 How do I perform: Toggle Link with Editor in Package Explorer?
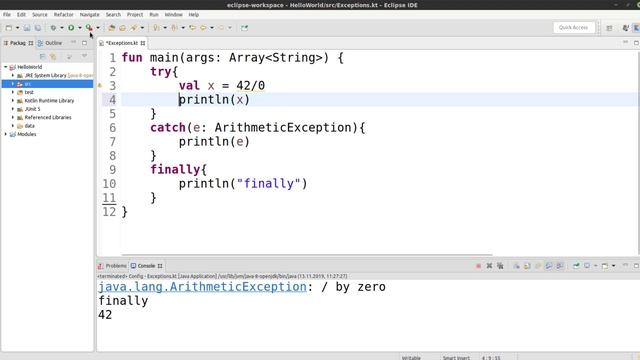coord(53,56)
